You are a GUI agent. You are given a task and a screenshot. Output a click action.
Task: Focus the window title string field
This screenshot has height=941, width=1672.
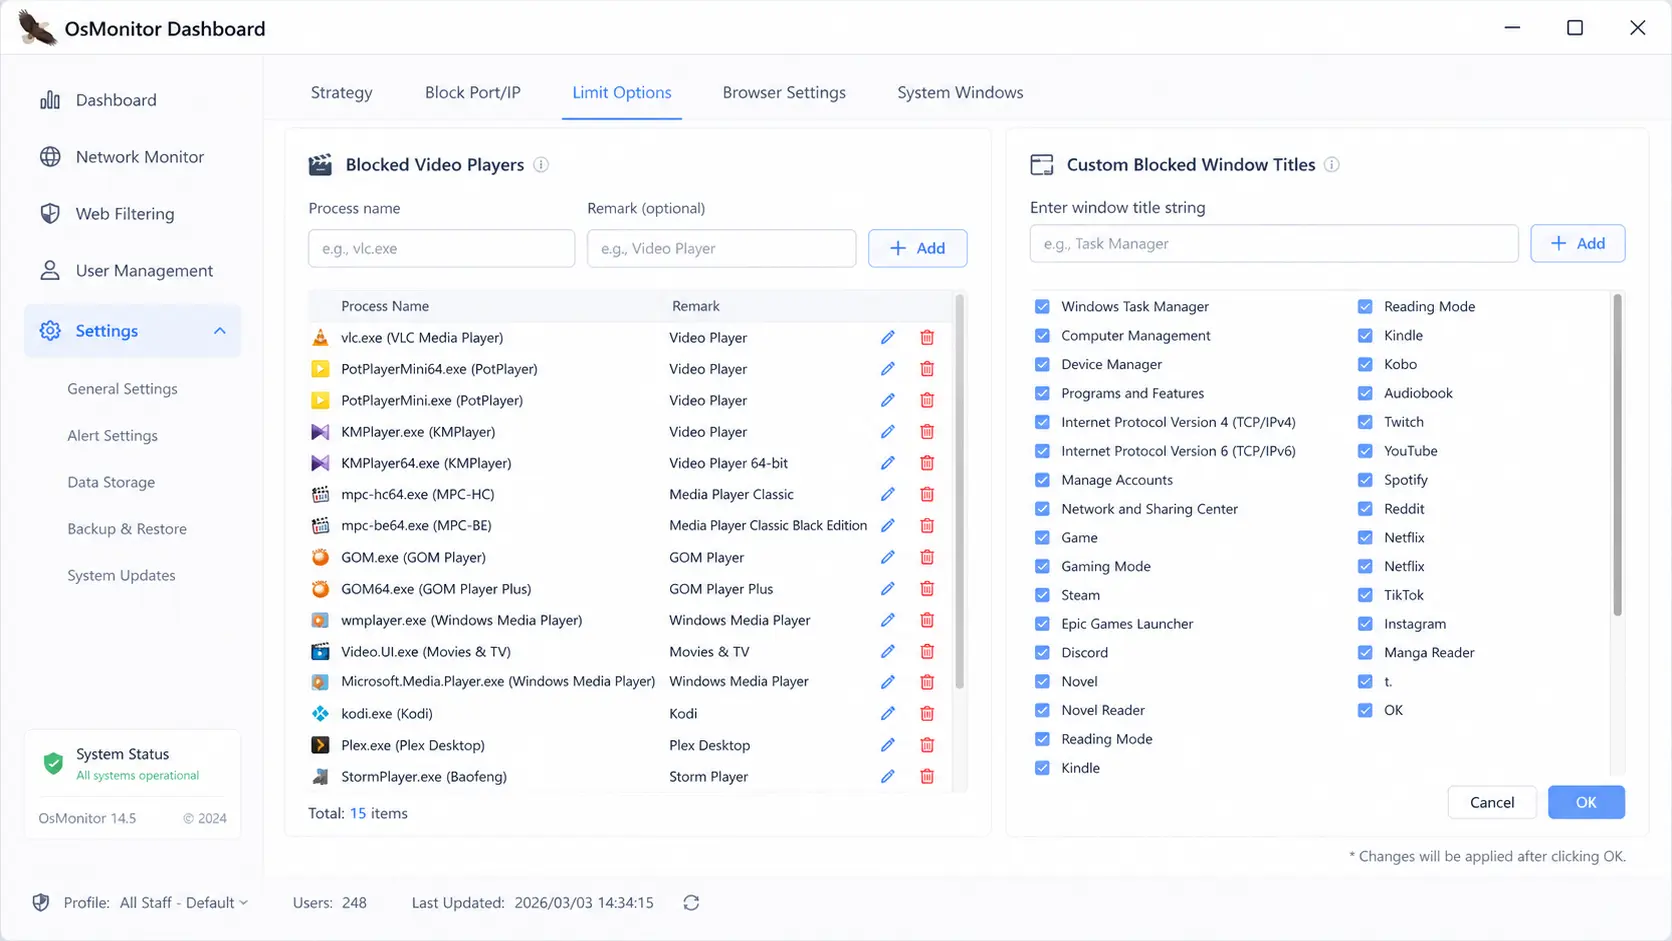(x=1274, y=243)
